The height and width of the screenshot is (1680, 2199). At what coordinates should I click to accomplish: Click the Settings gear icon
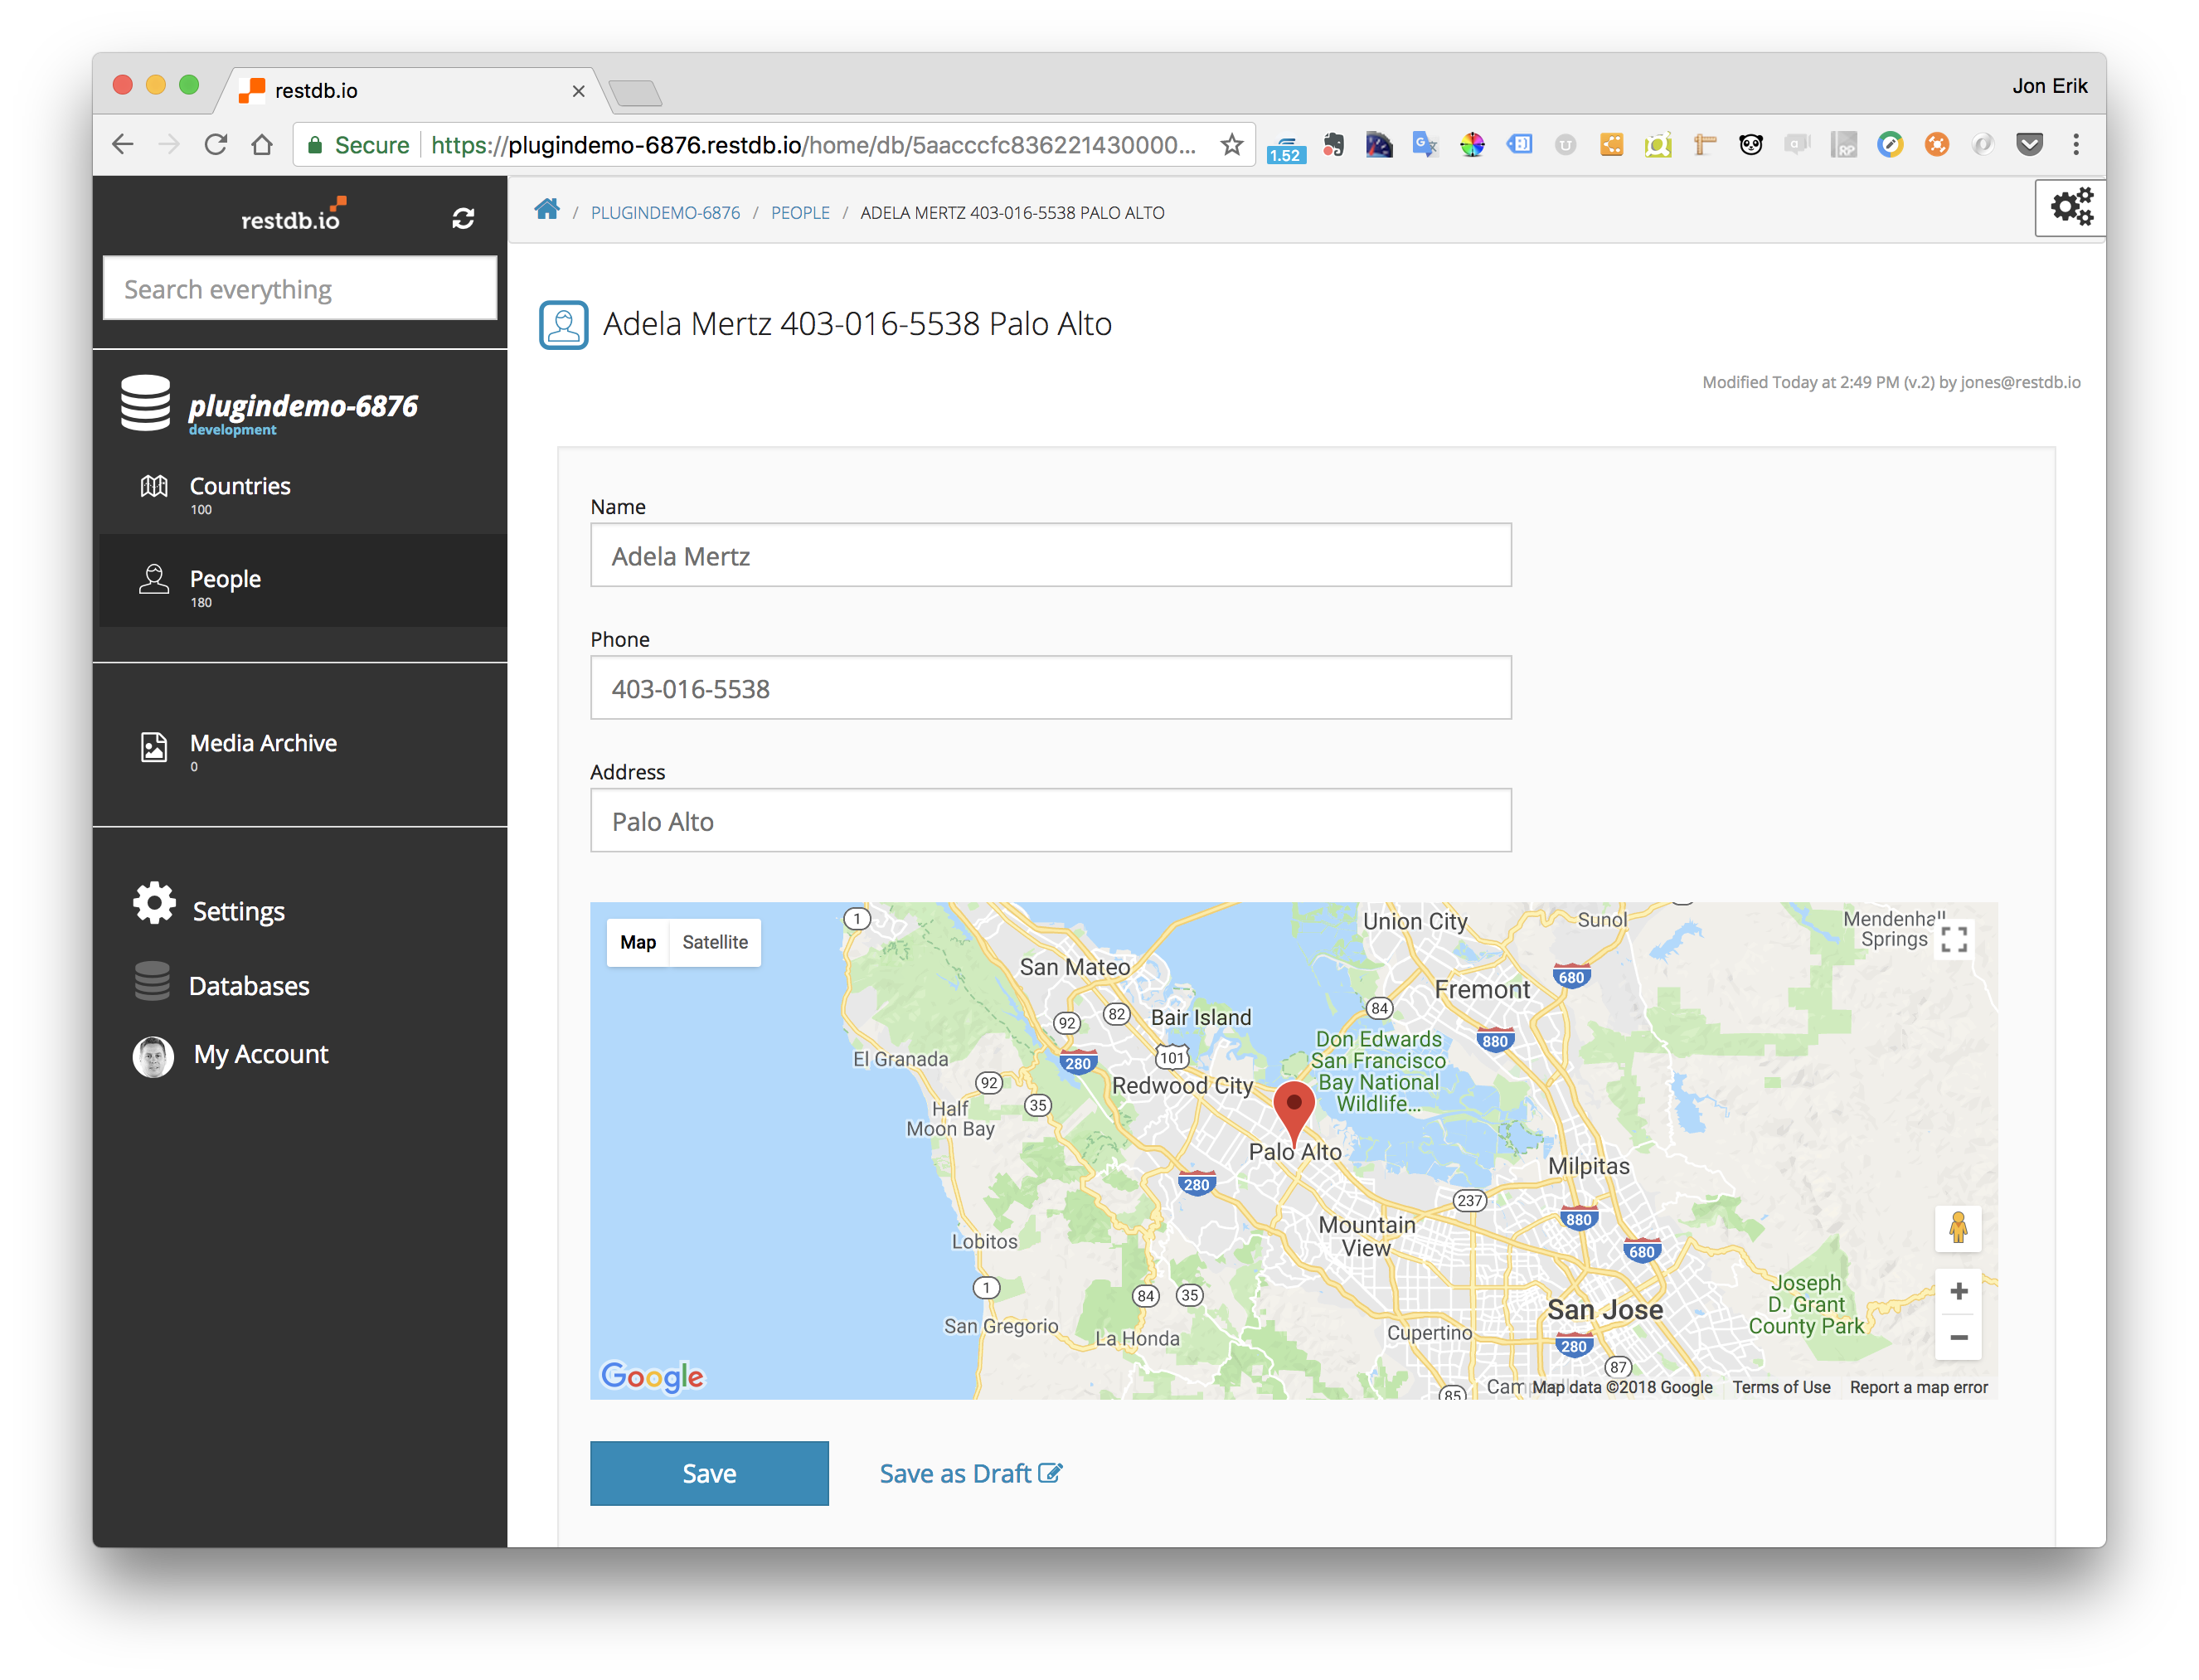tap(153, 910)
